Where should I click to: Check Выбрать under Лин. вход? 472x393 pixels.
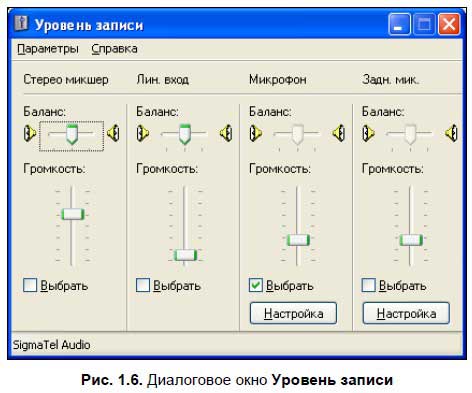(x=143, y=285)
